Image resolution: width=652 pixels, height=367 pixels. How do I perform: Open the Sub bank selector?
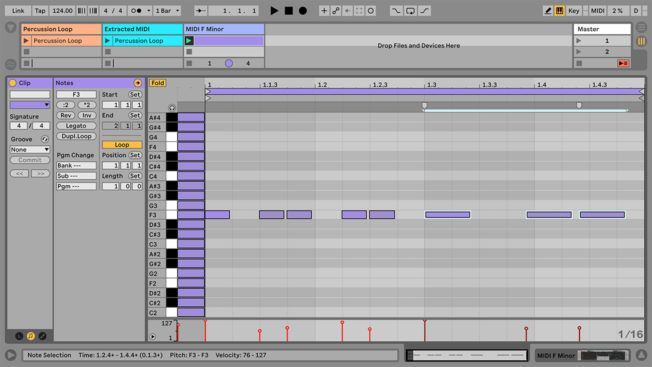[x=76, y=176]
